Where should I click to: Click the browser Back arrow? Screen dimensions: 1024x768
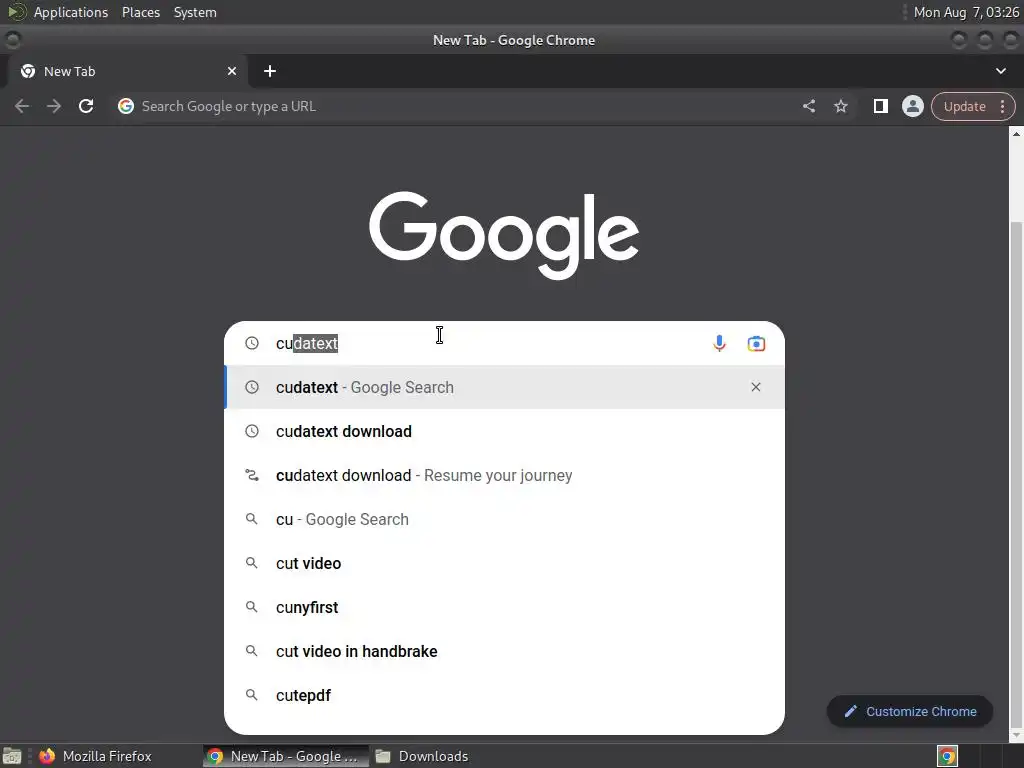pos(22,106)
